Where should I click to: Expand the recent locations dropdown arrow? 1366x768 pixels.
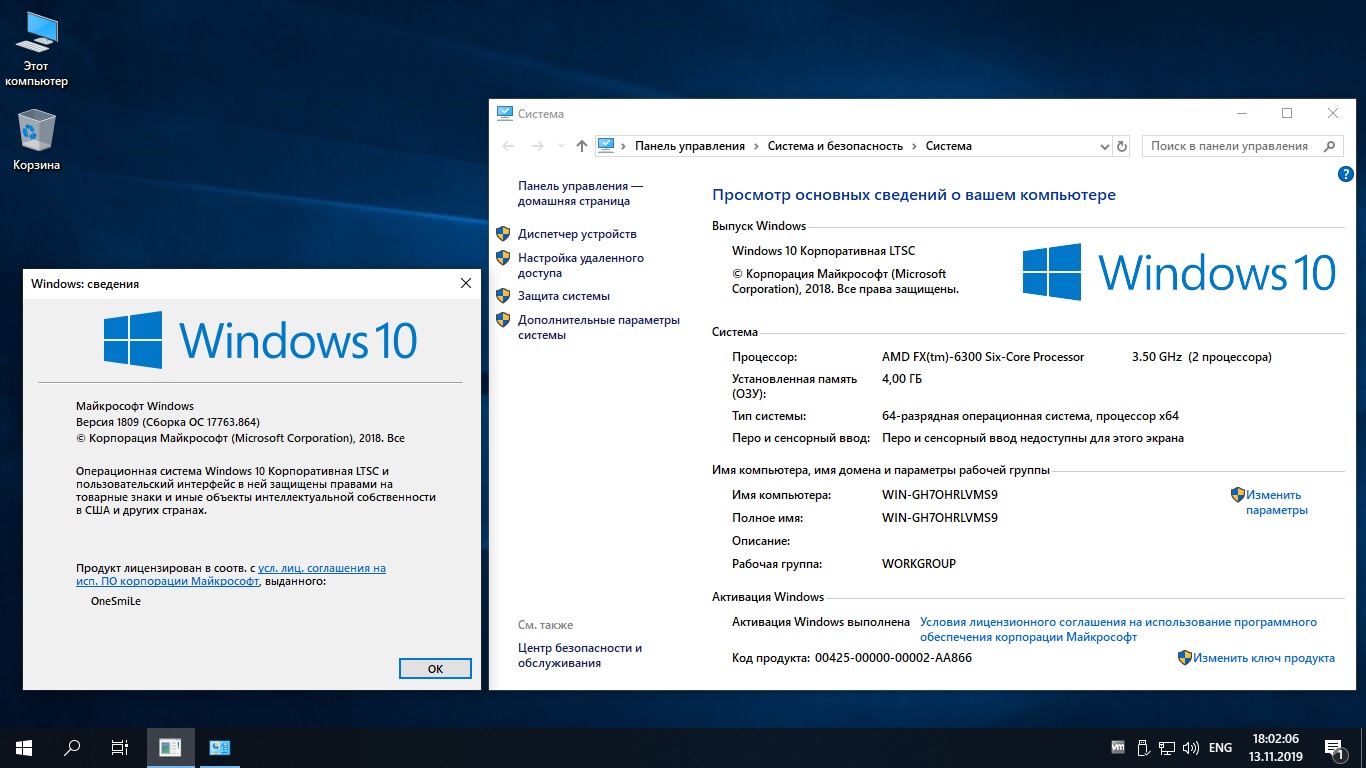click(561, 146)
